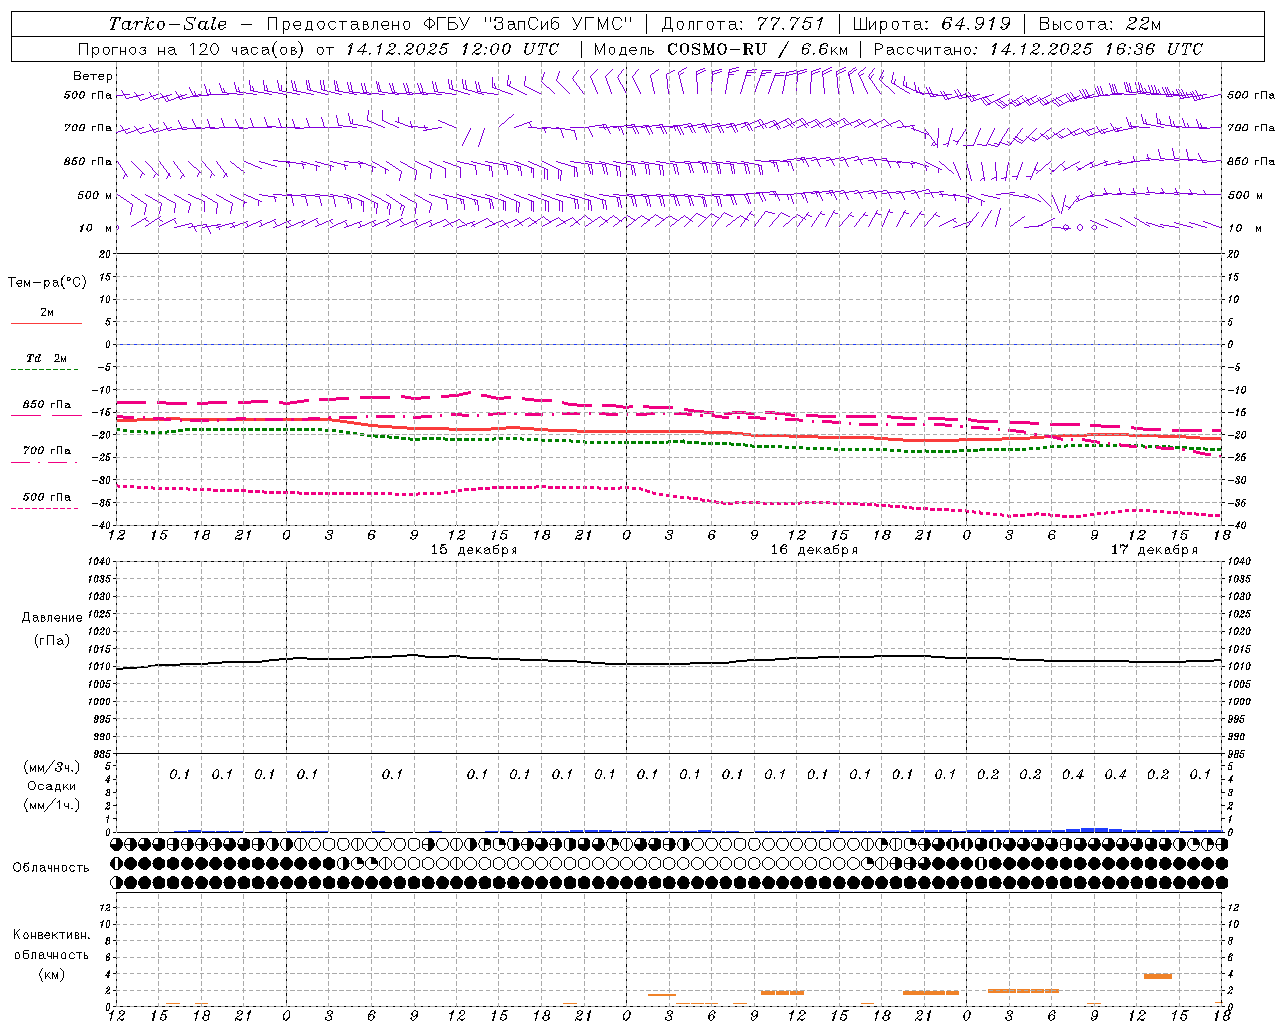
Task: Click the line sample under the '2м' legend
Action: pos(46,324)
